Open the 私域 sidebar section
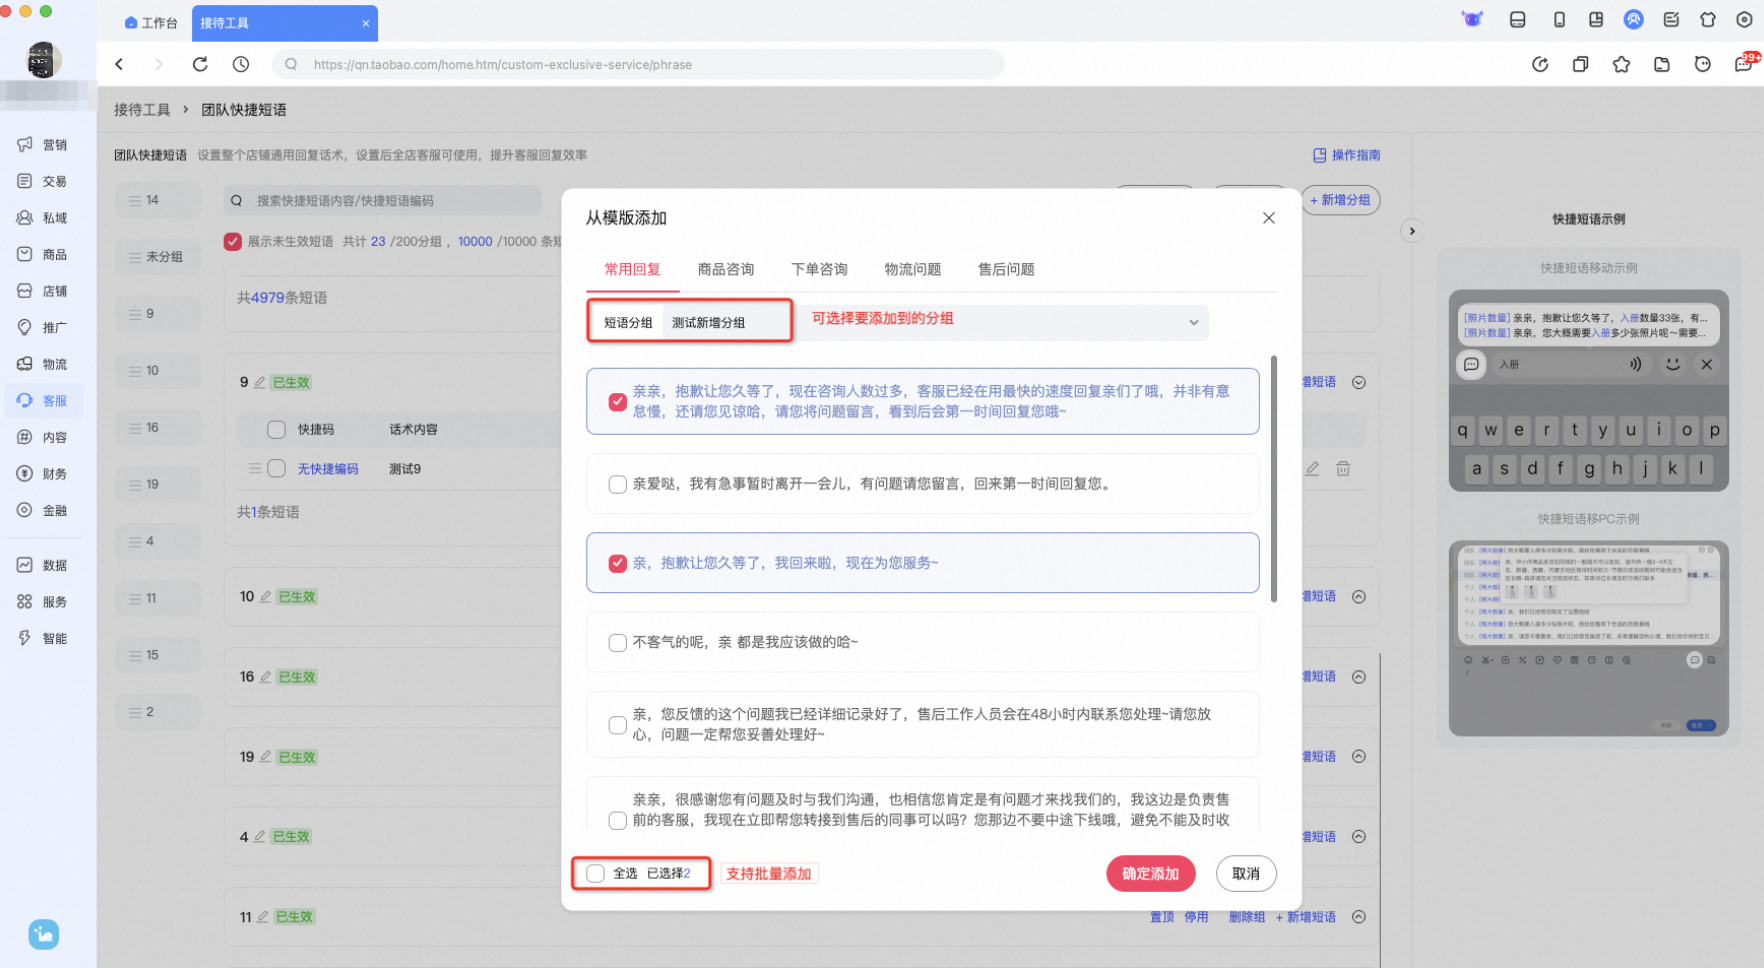Image resolution: width=1764 pixels, height=968 pixels. [42, 218]
